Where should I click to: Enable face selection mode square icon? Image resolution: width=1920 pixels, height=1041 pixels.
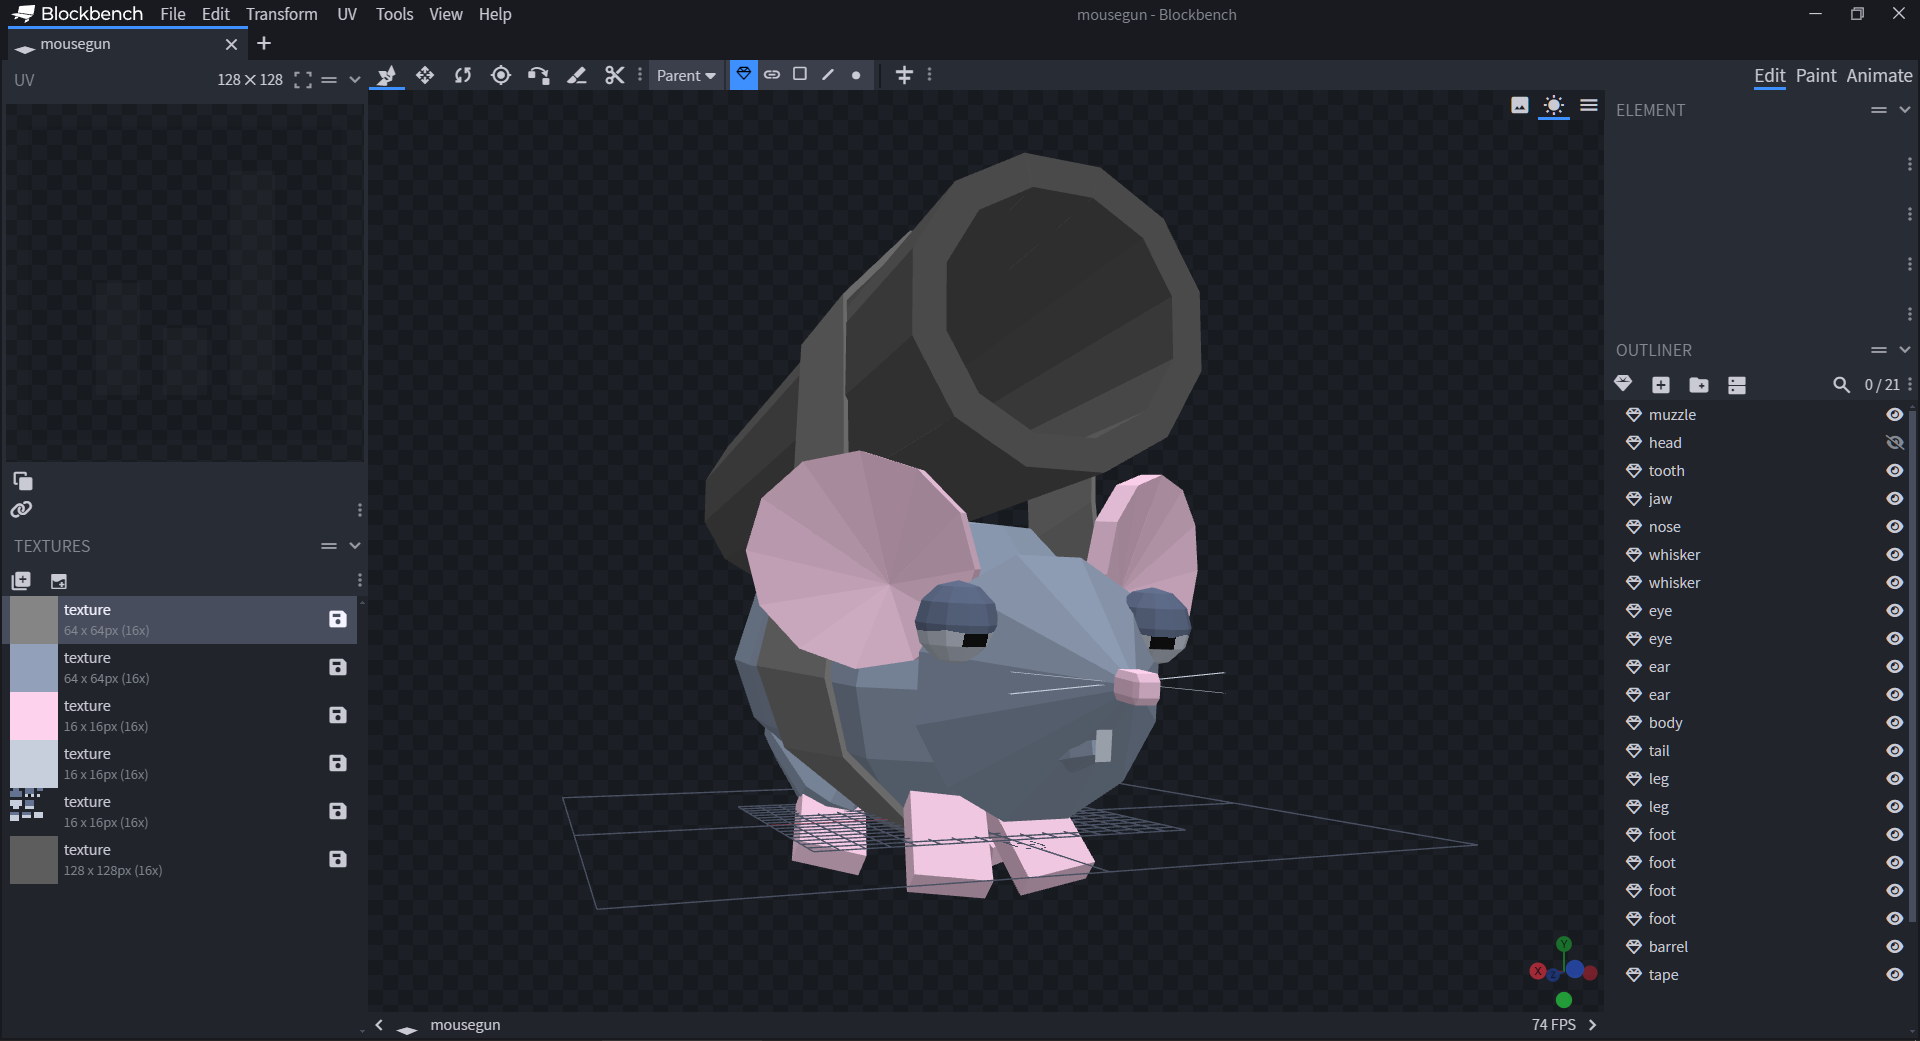click(800, 75)
